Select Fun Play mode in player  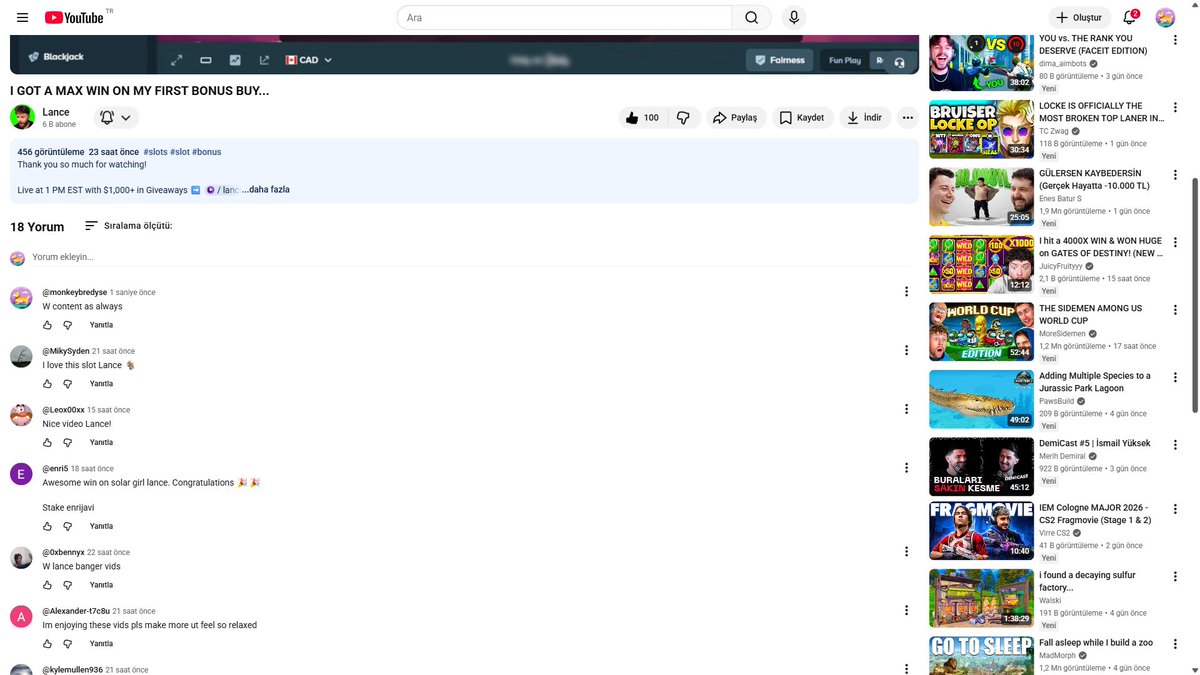click(845, 60)
